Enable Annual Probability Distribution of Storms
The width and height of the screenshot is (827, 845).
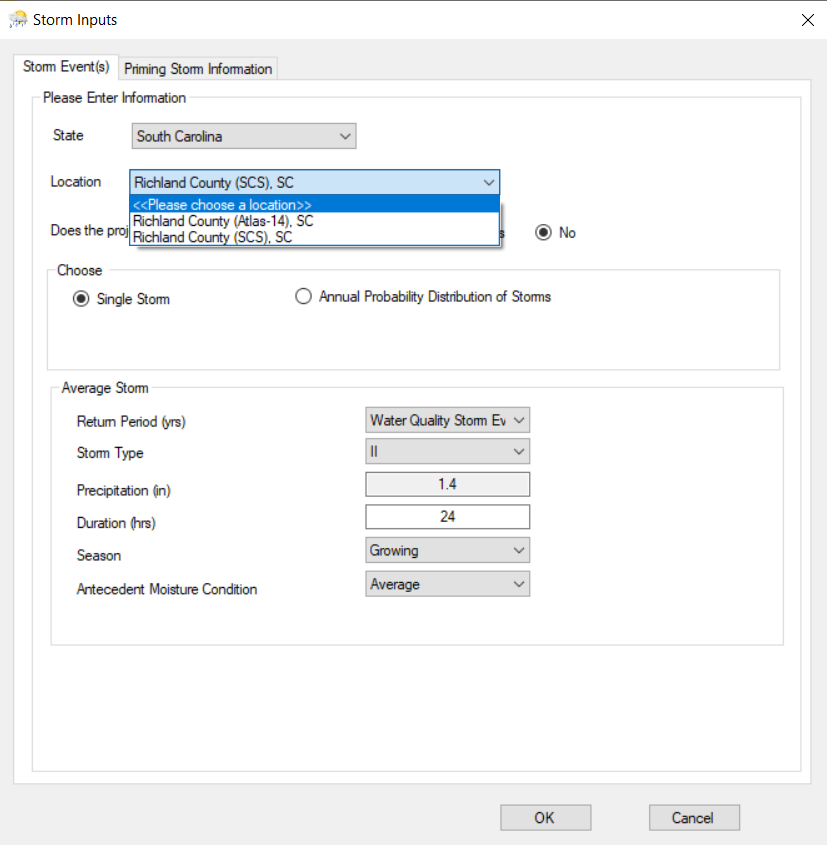click(304, 297)
